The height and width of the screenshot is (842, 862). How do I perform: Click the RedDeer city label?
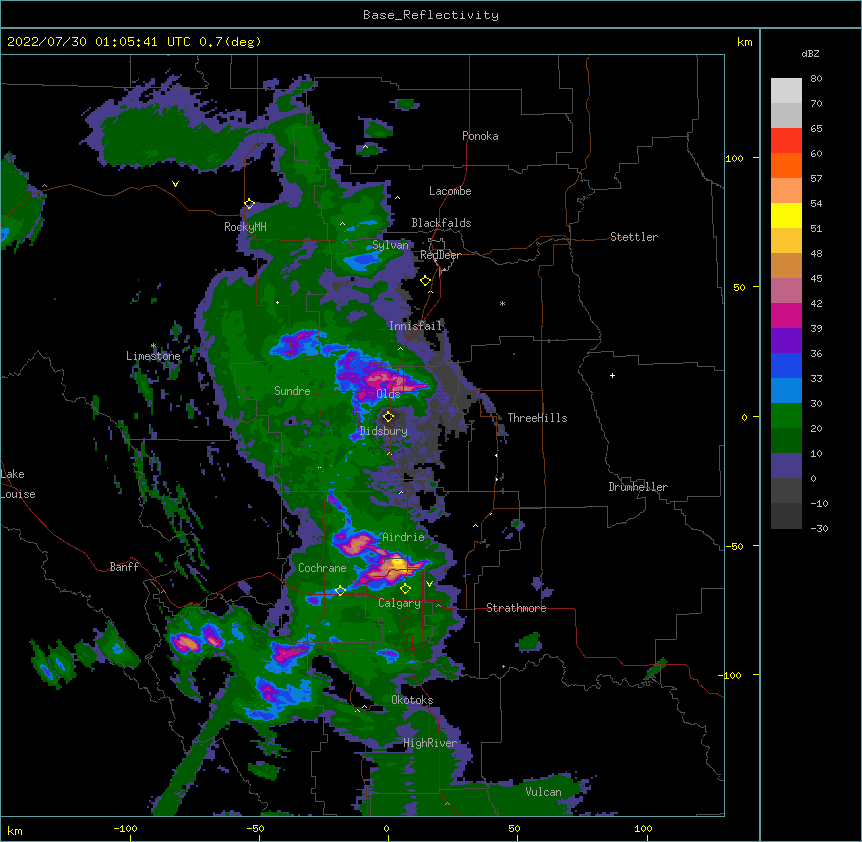[x=440, y=255]
